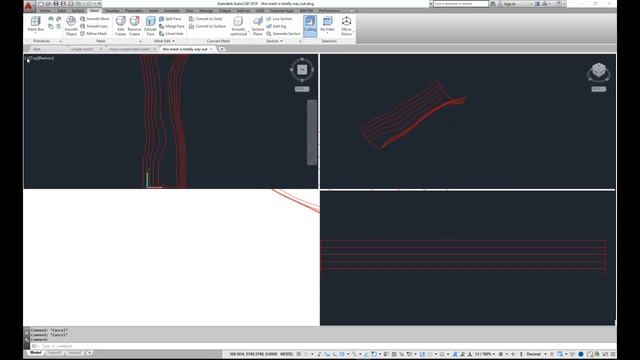640x360 pixels.
Task: Select the Section Plane tool
Action: 258,26
